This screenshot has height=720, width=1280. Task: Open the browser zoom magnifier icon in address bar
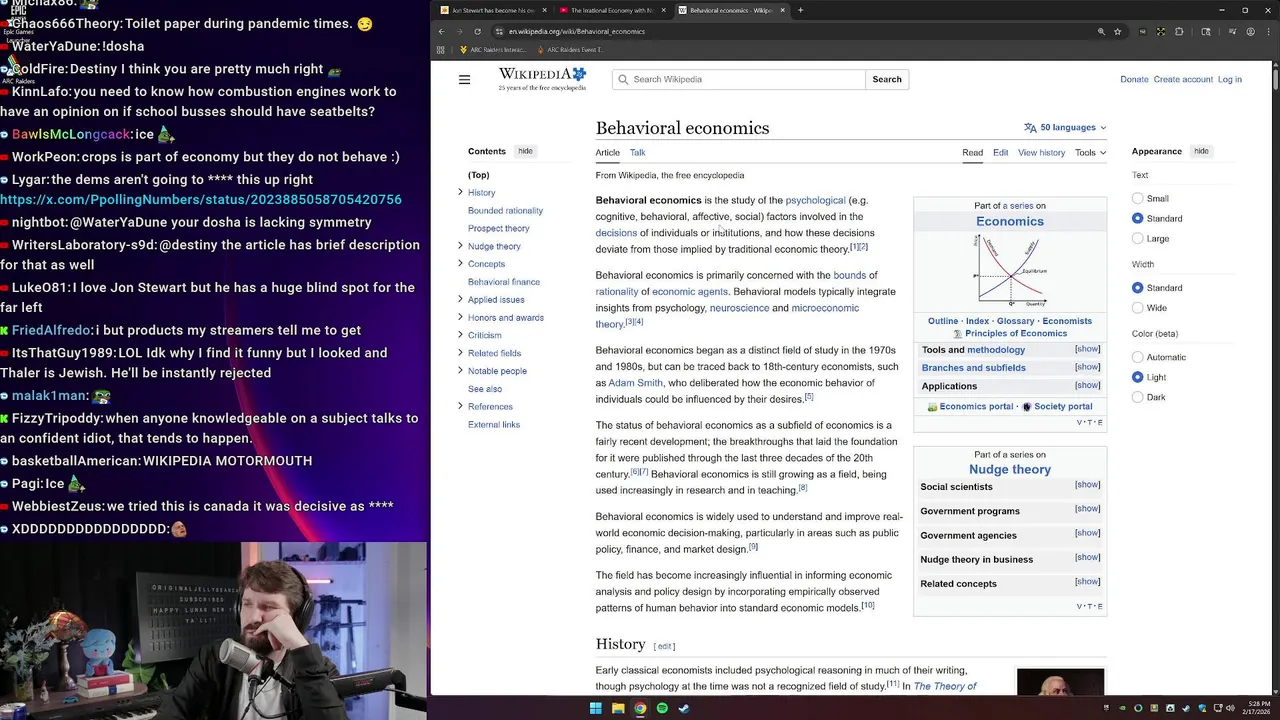pyautogui.click(x=1101, y=32)
